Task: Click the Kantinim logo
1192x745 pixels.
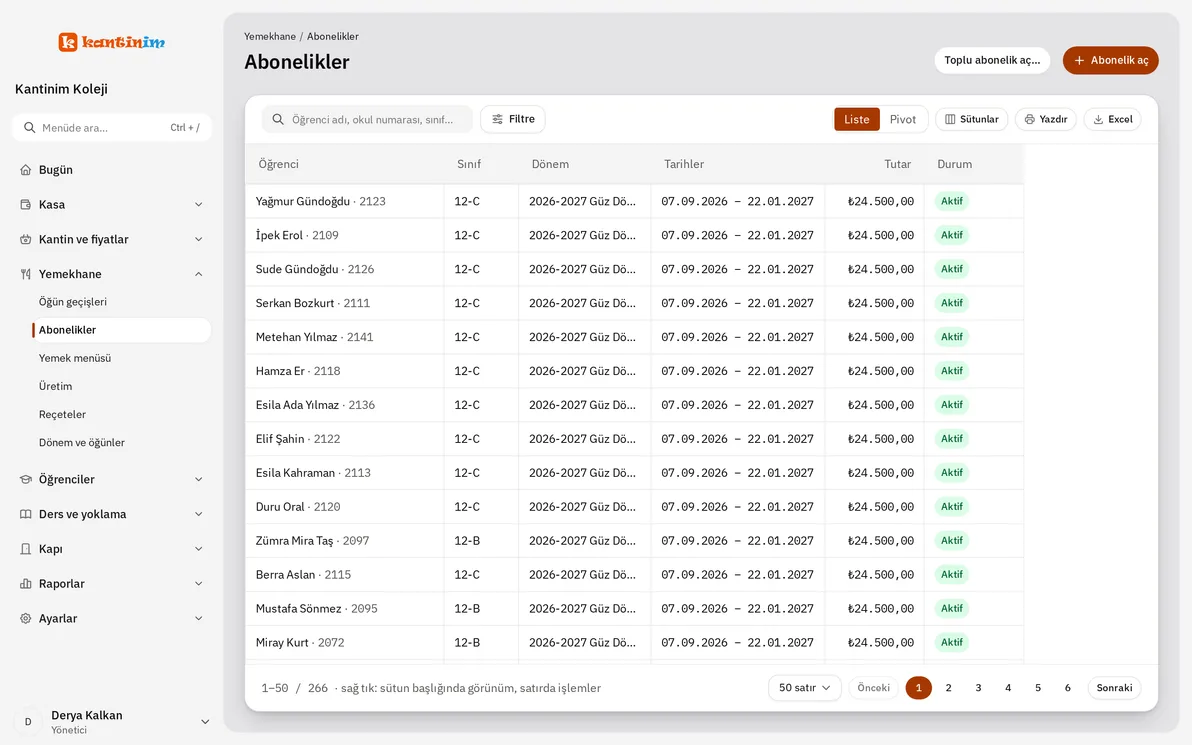Action: pos(112,42)
